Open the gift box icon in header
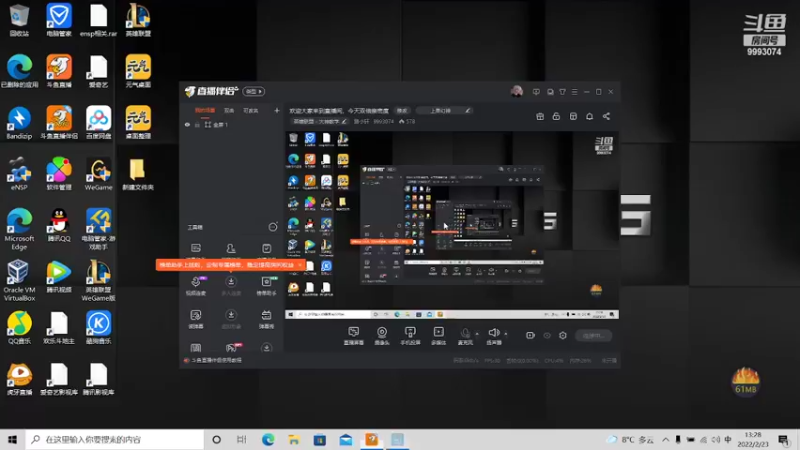800x450 pixels. pos(540,116)
